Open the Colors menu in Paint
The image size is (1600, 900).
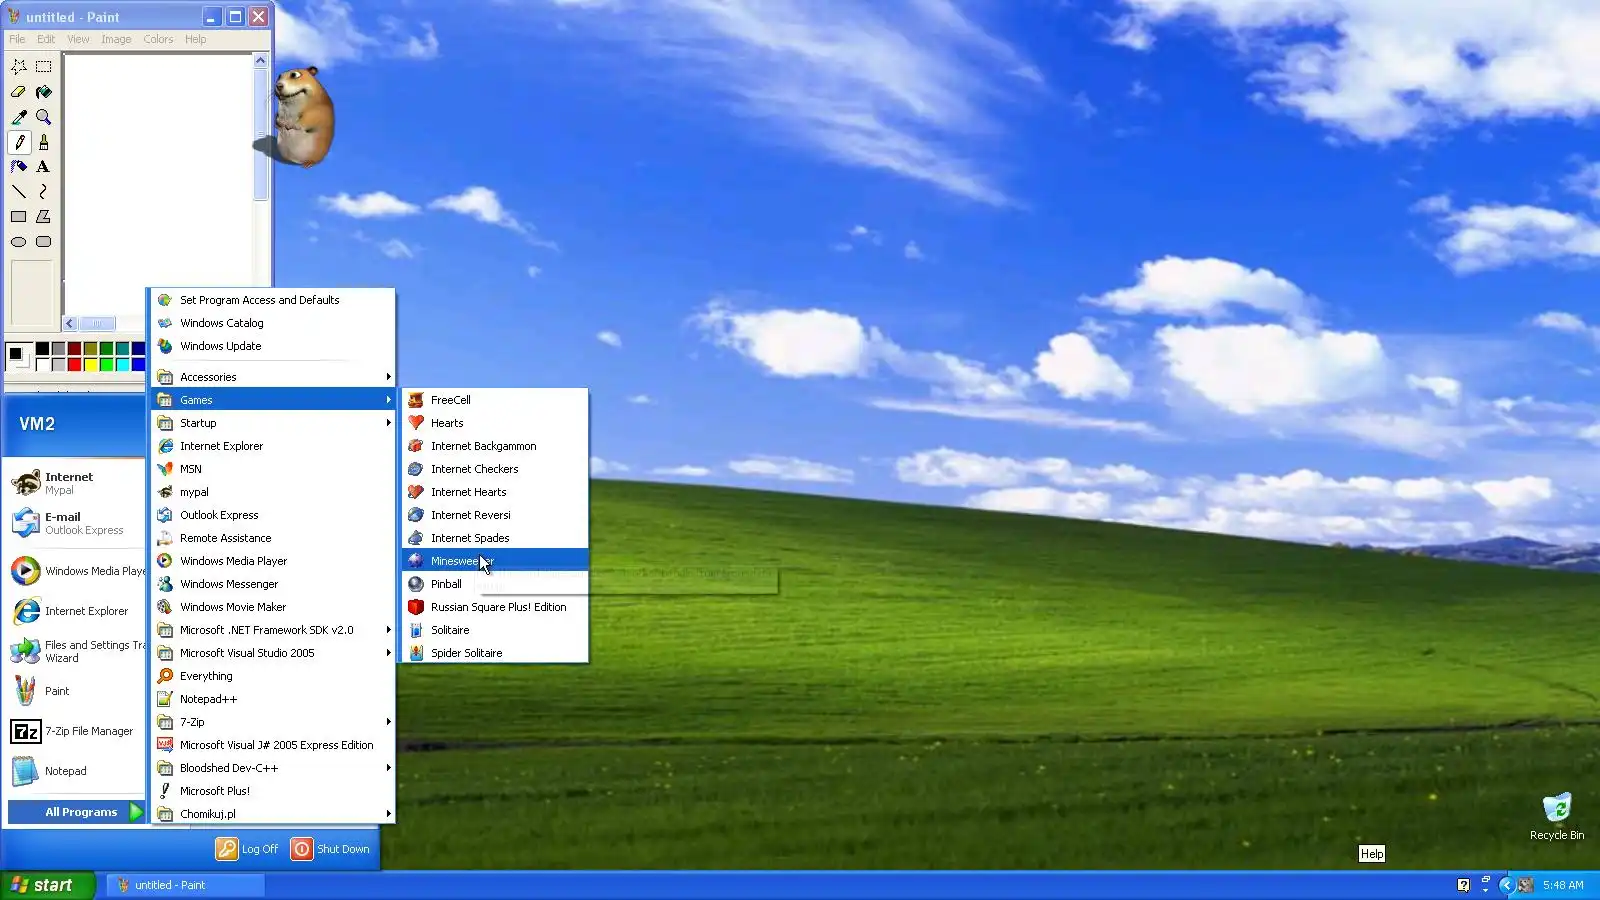click(x=158, y=39)
